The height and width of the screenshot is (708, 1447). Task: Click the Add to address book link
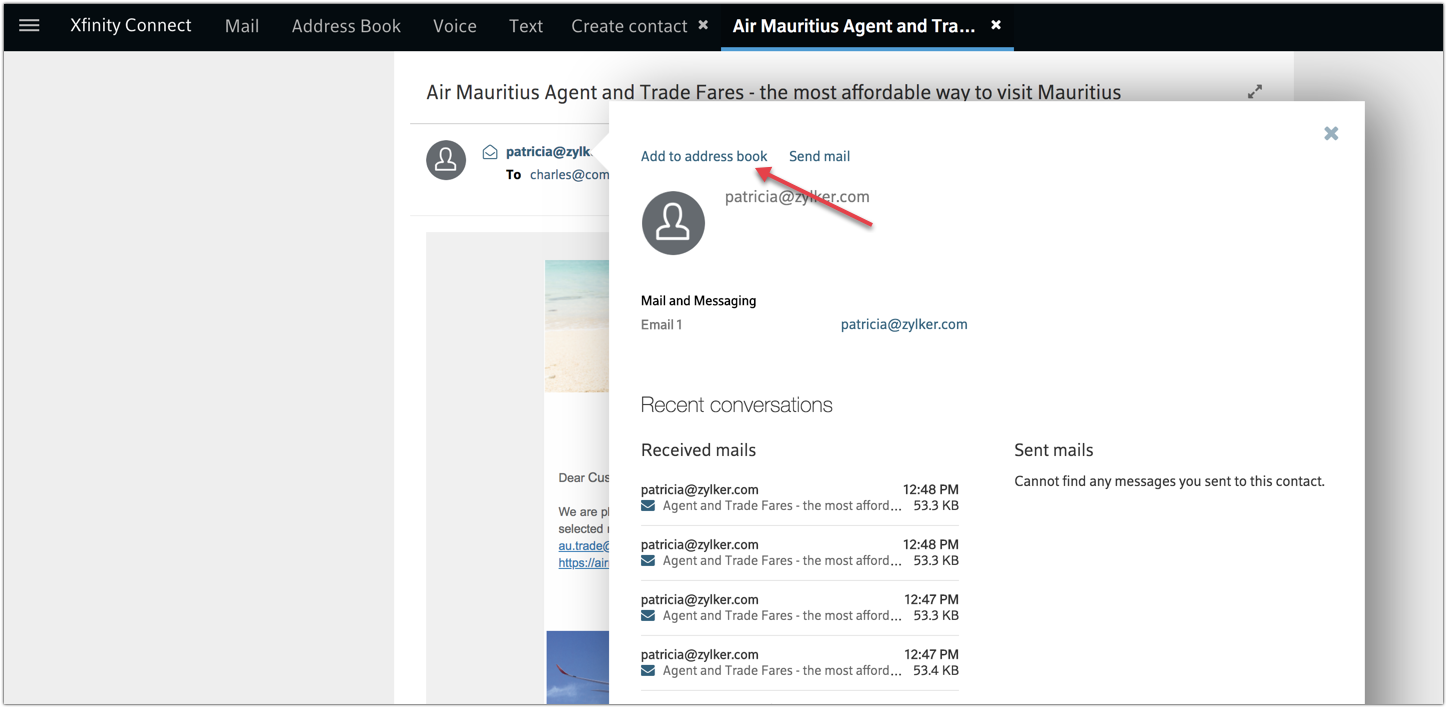tap(704, 156)
